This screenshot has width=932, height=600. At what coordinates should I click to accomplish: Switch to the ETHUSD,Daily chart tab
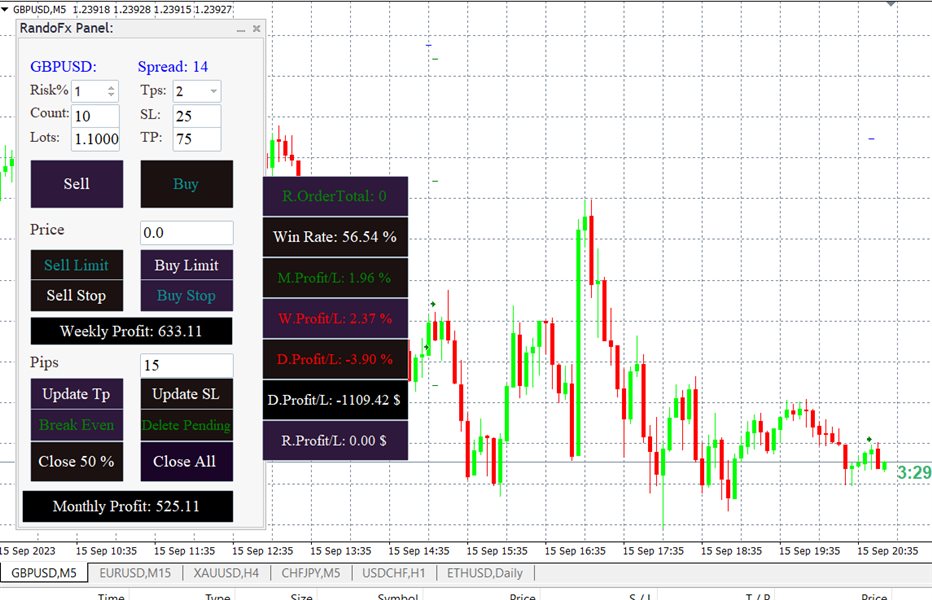coord(485,573)
